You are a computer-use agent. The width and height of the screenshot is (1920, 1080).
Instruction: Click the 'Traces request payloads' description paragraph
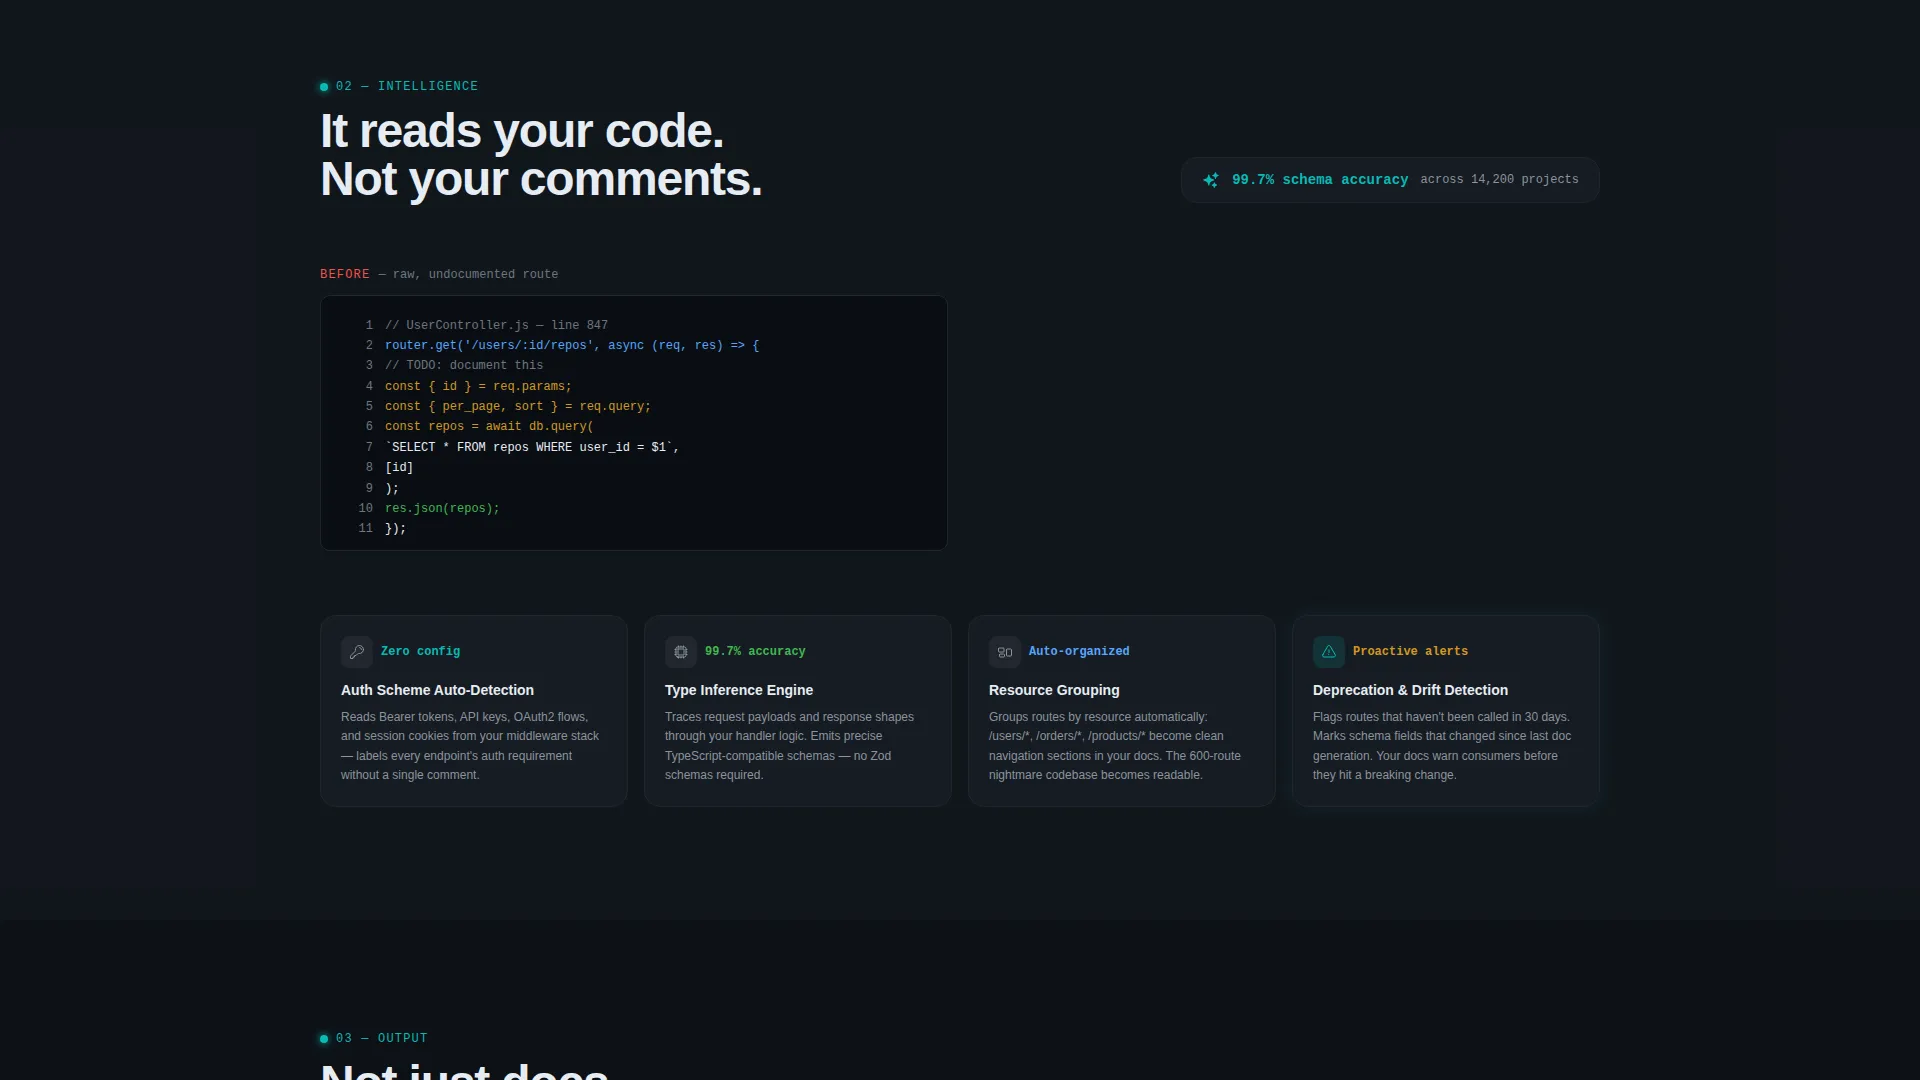(x=790, y=746)
